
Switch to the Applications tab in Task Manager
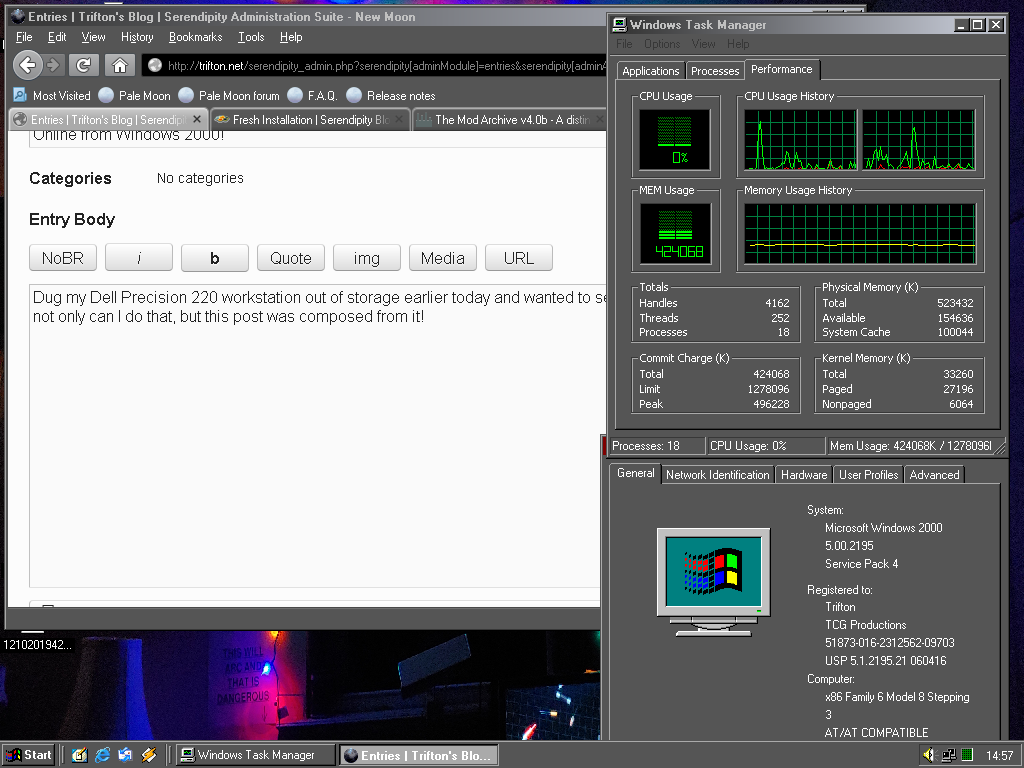pos(650,71)
